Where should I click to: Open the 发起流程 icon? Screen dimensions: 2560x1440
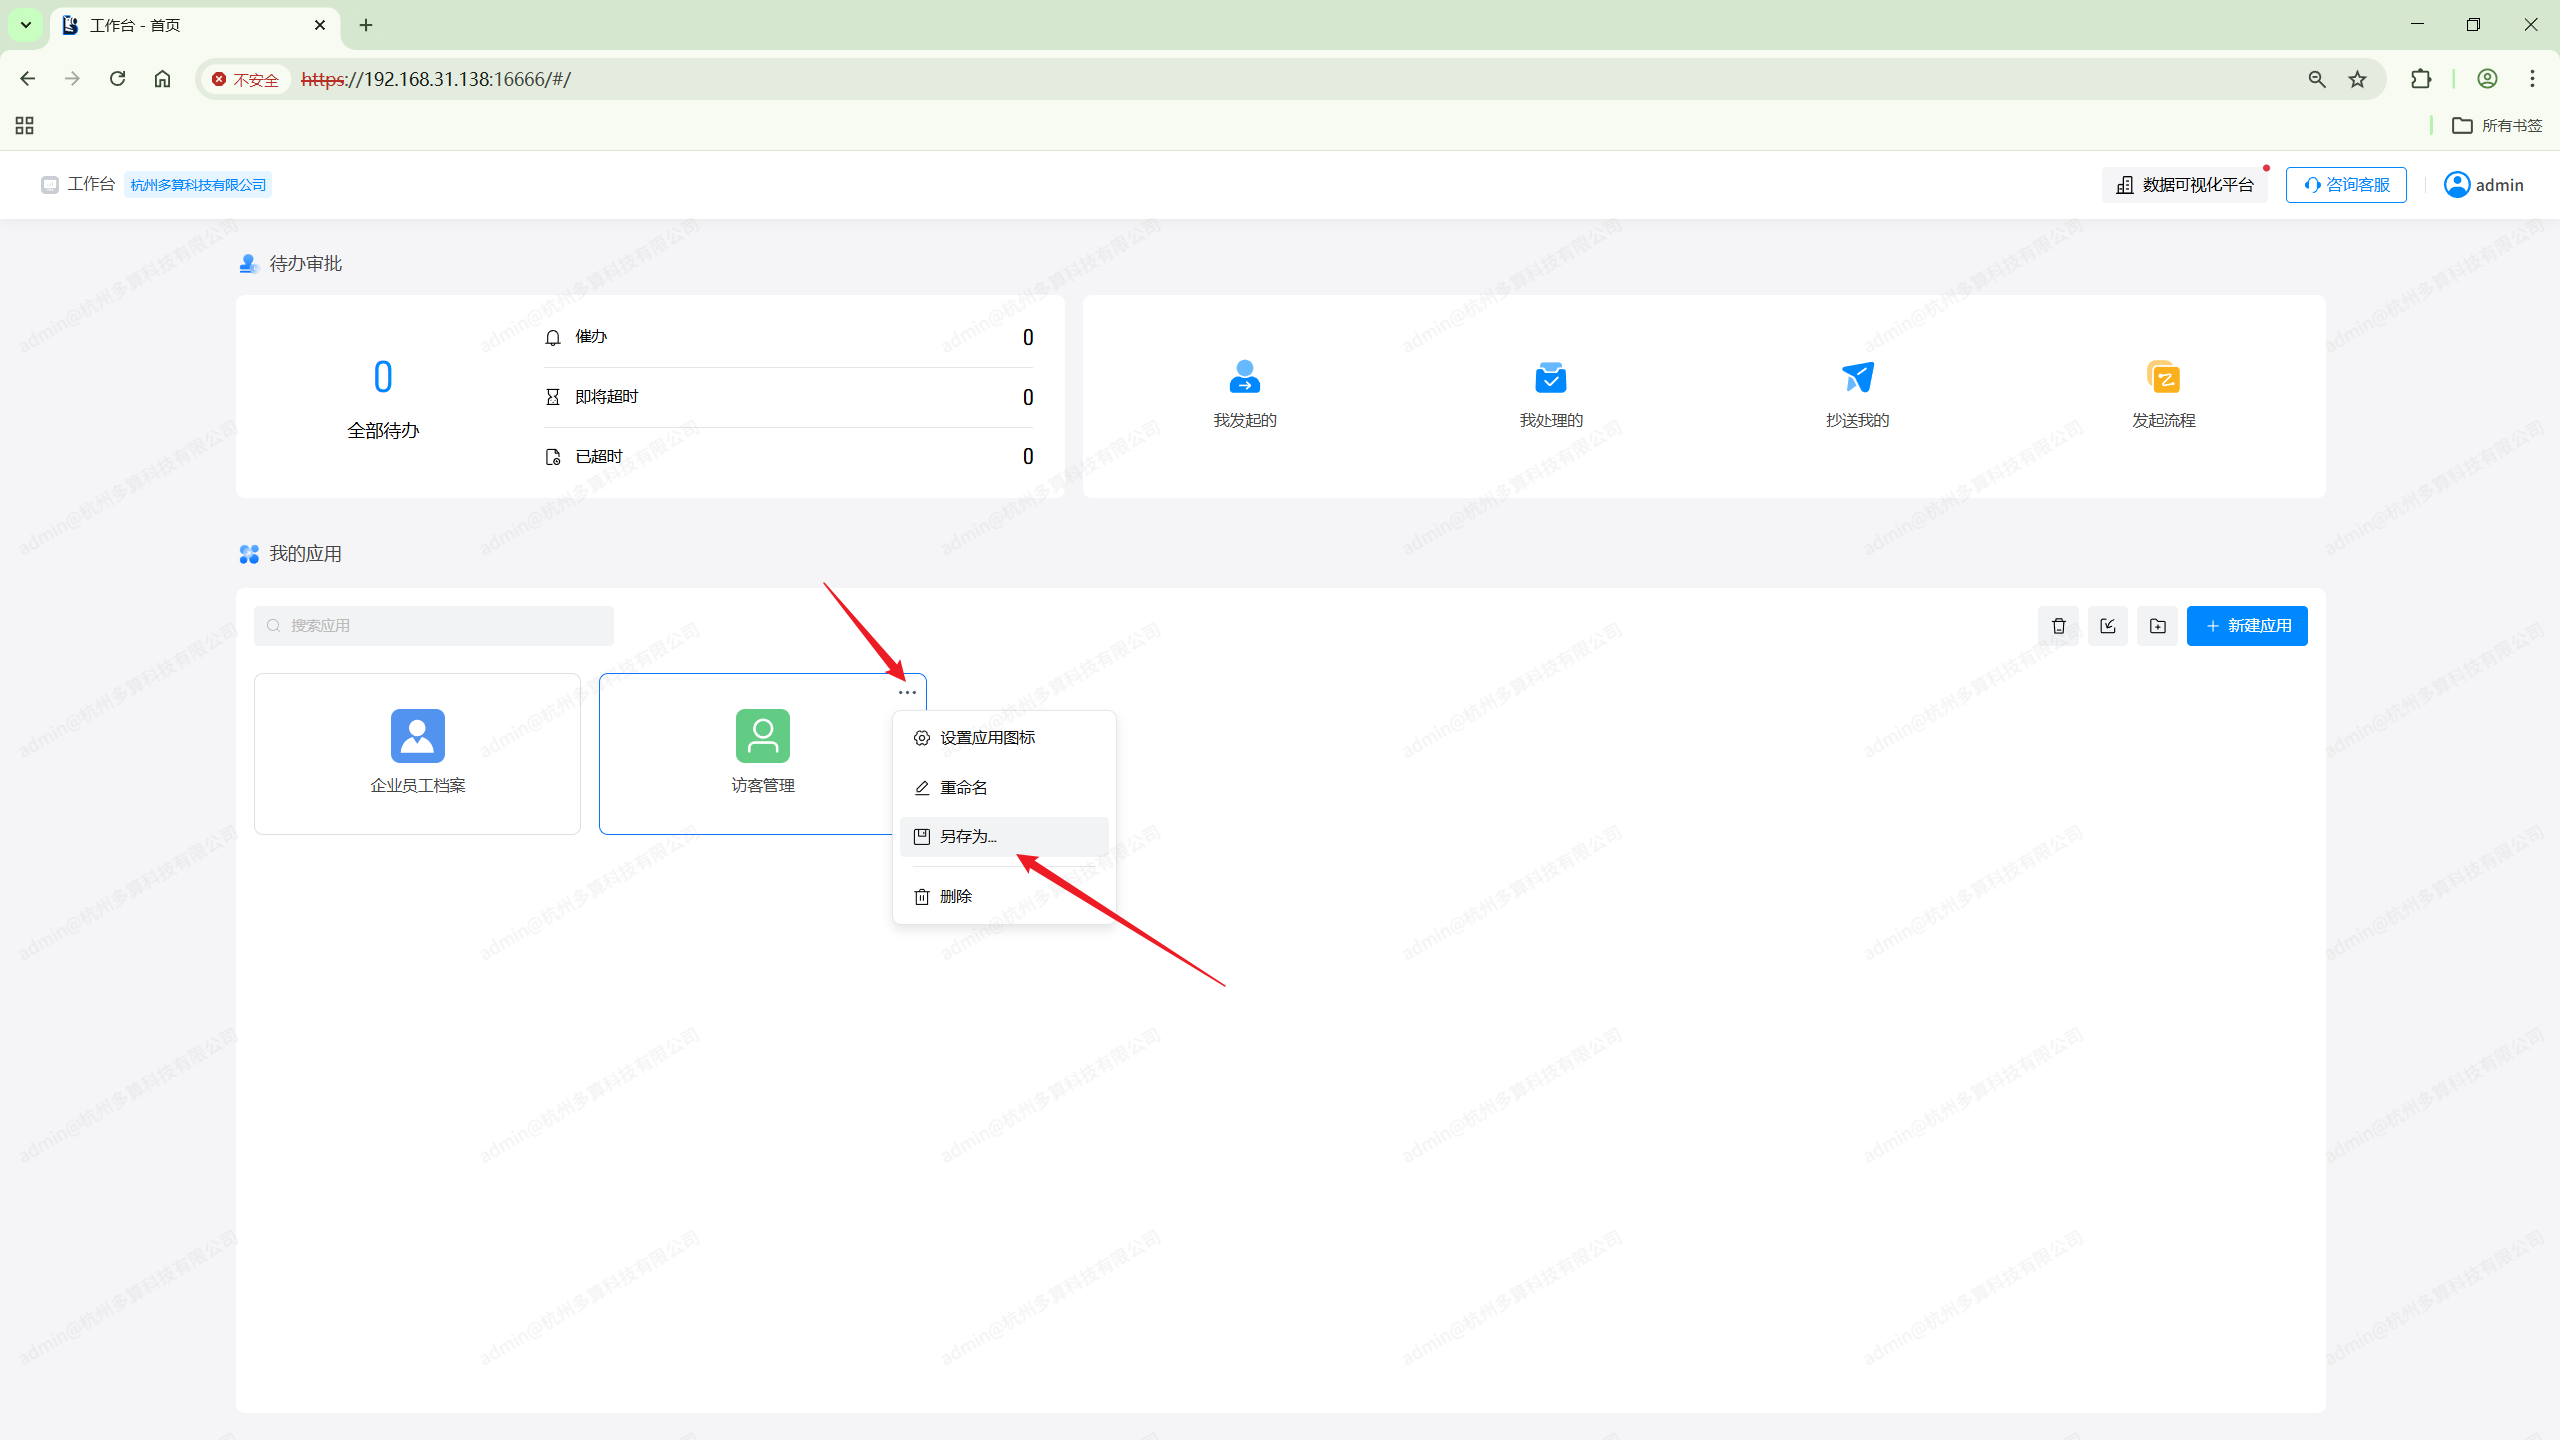pos(2163,378)
